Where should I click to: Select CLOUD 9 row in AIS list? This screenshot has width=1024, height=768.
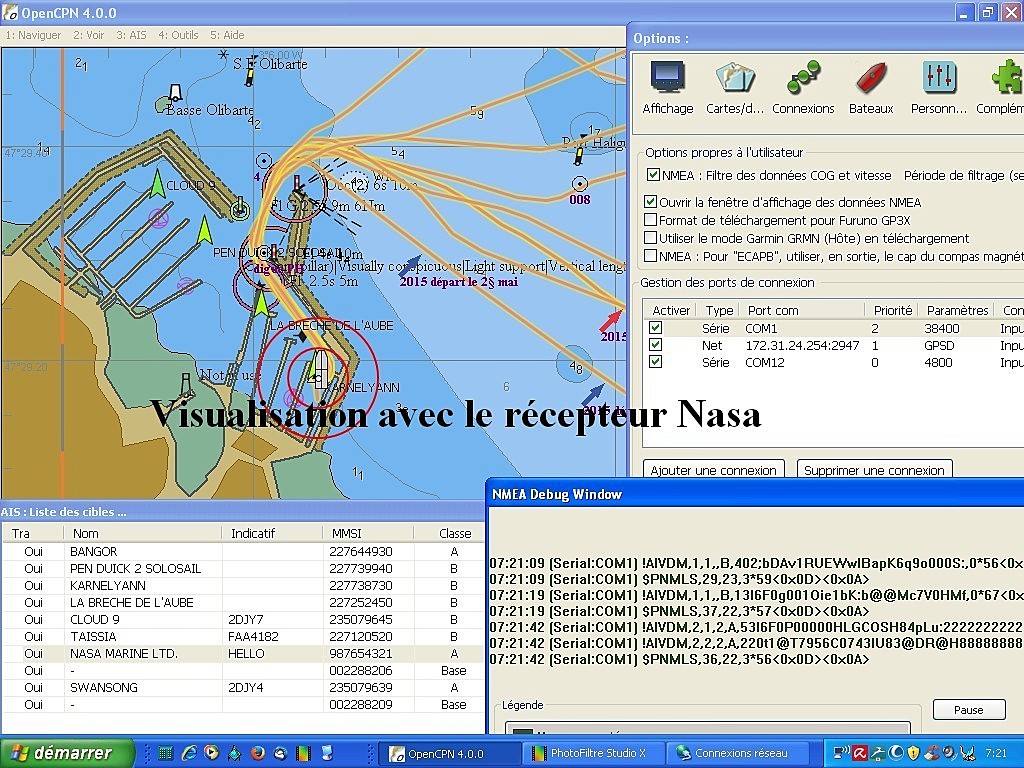[243, 619]
